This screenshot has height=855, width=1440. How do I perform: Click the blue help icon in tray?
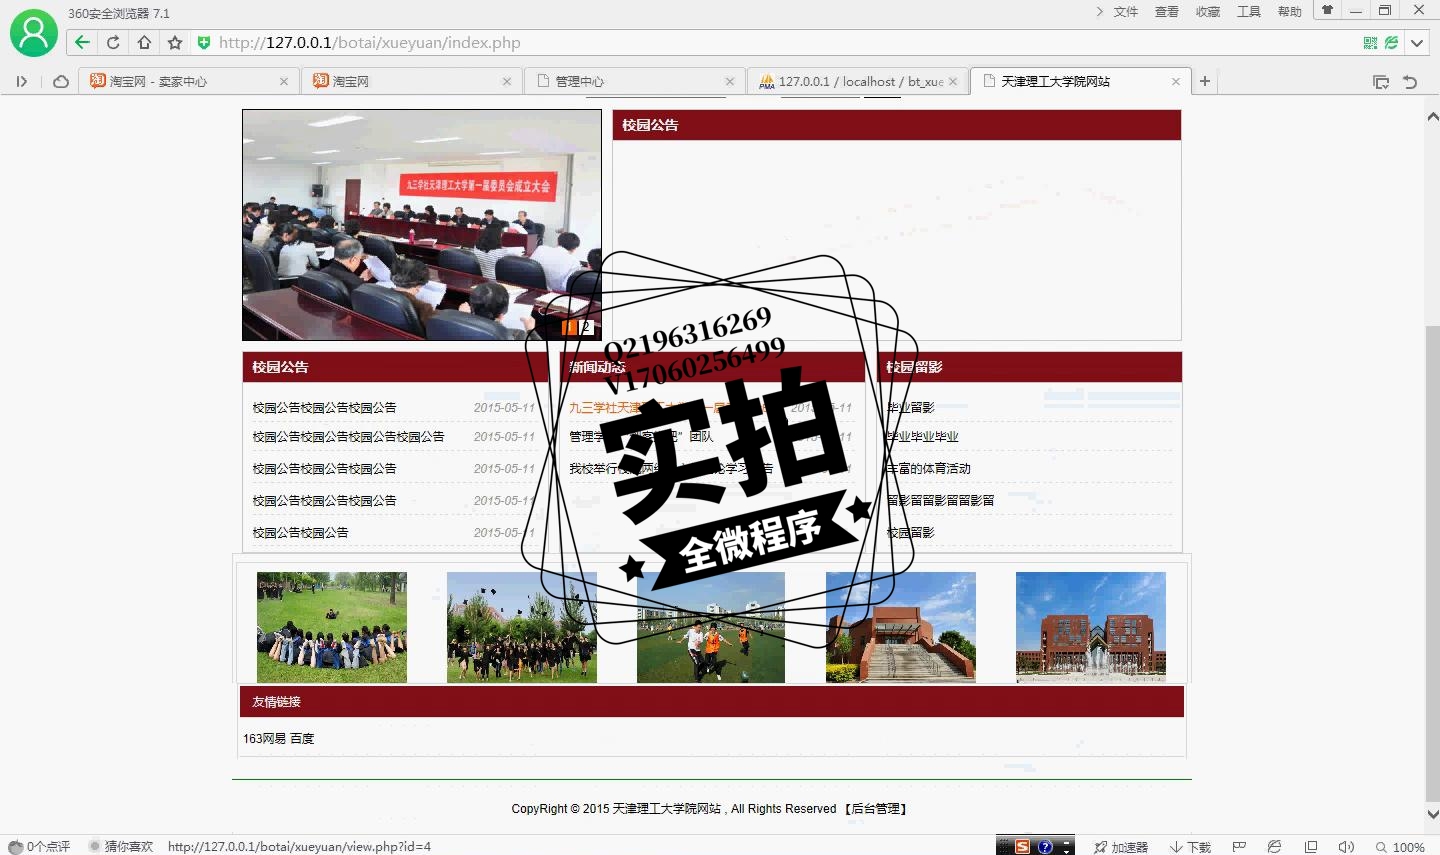coord(1045,846)
